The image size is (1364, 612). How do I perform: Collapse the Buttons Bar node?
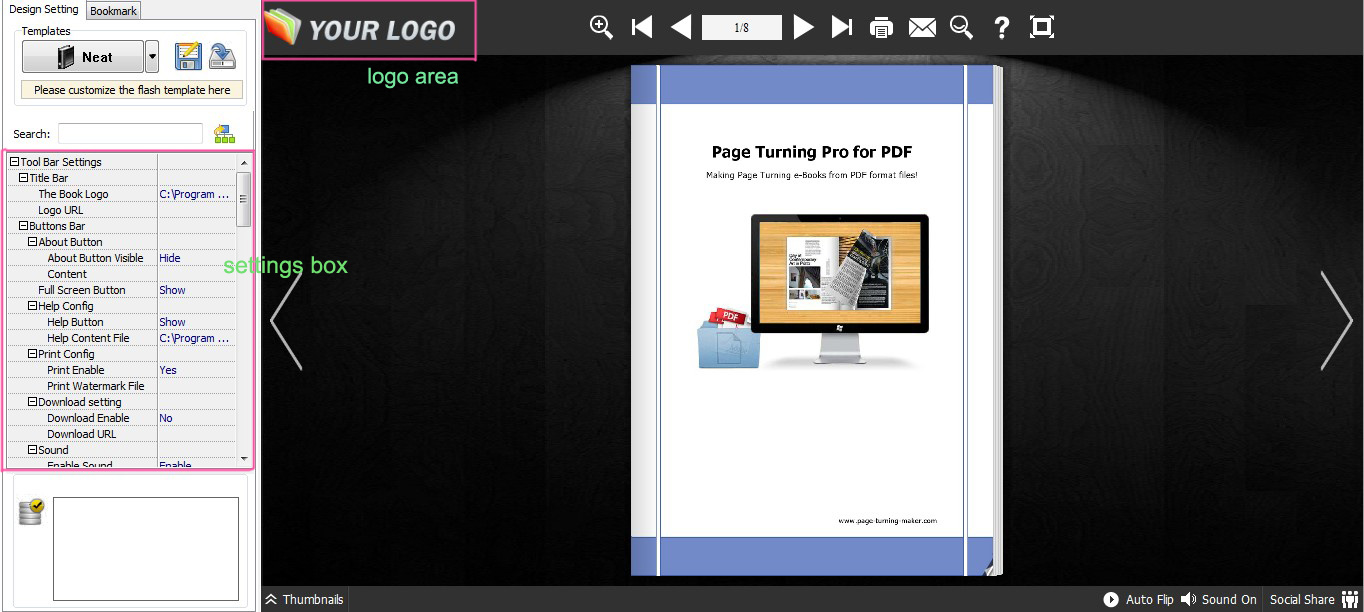[24, 226]
